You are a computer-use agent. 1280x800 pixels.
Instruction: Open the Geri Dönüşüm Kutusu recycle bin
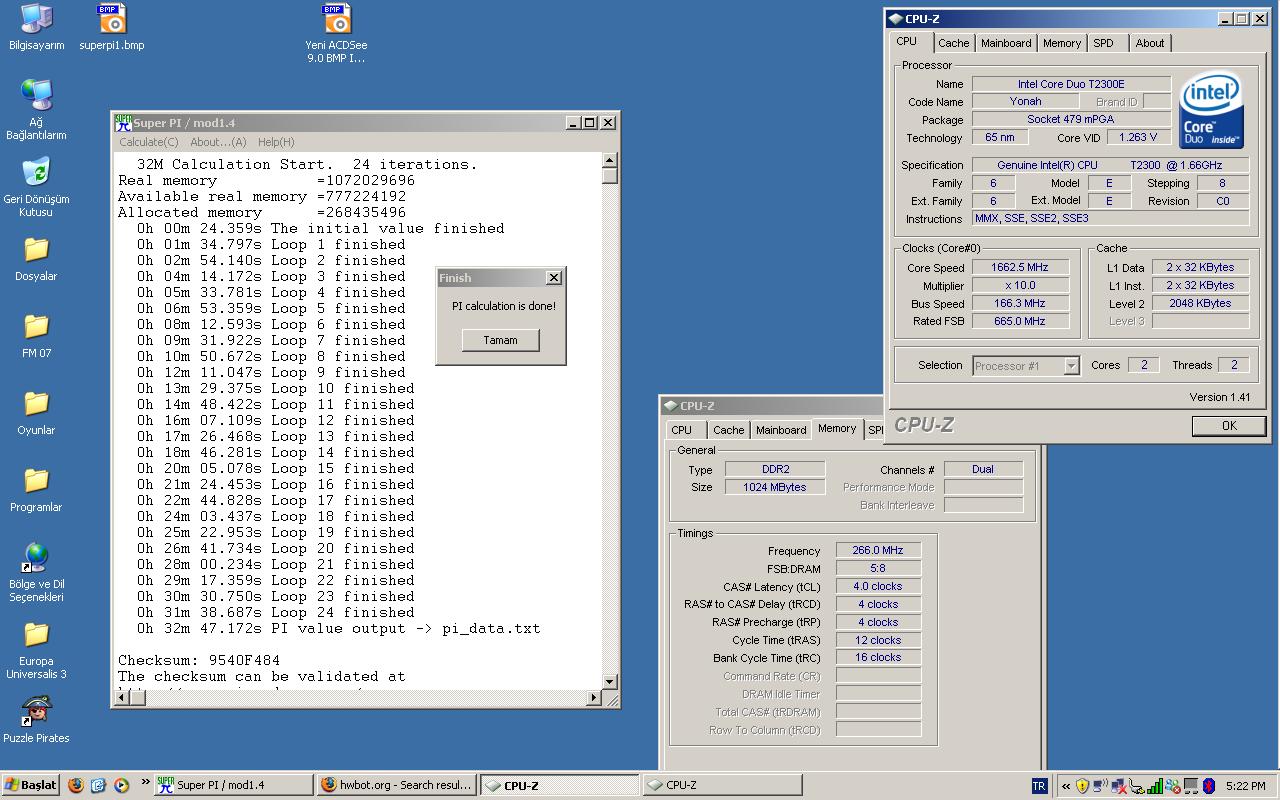tap(36, 187)
